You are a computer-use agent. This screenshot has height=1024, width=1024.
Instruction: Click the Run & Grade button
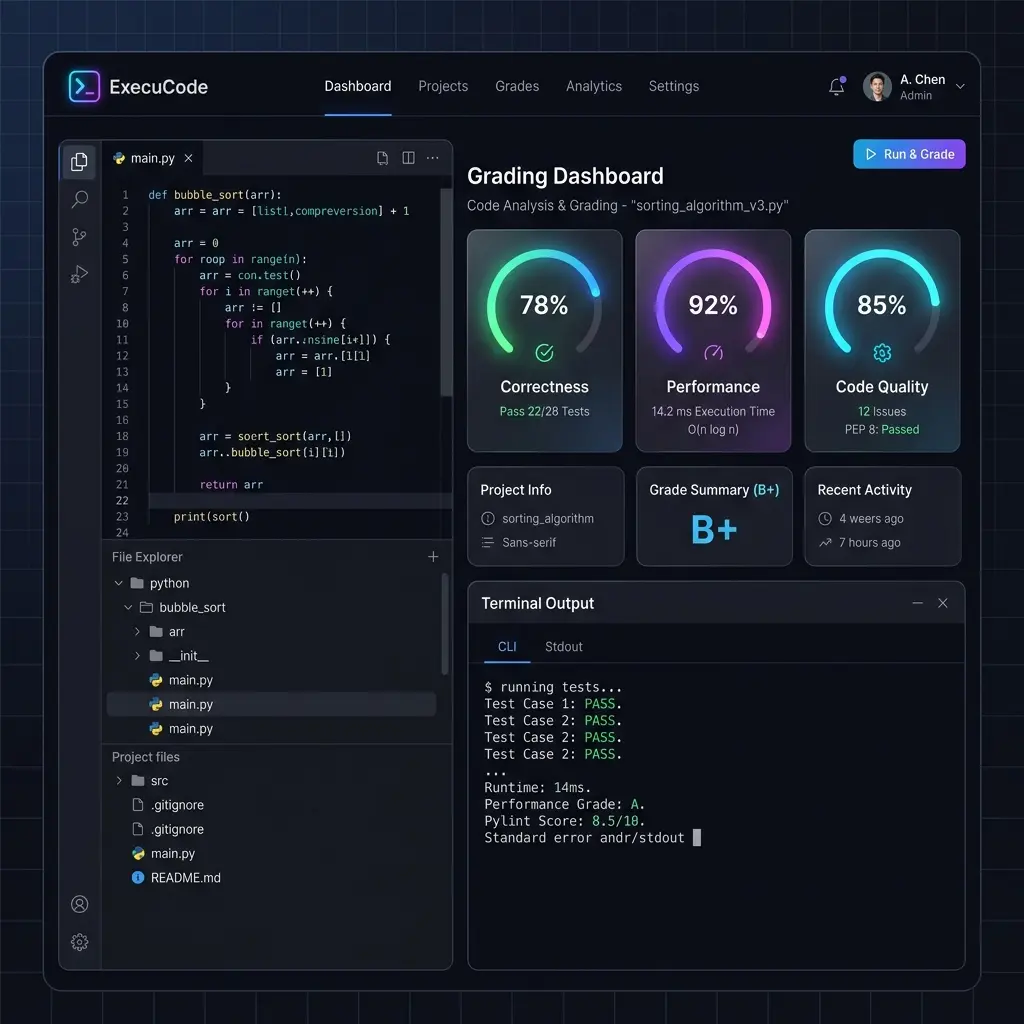point(909,154)
